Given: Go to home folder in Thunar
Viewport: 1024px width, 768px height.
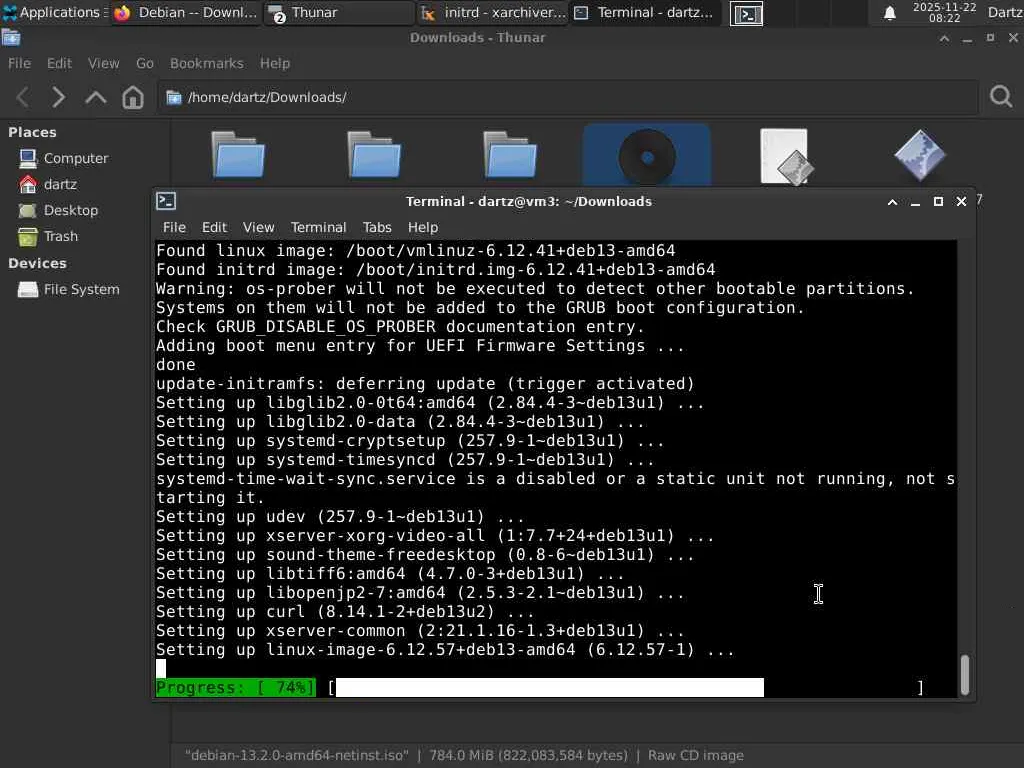Looking at the screenshot, I should [x=133, y=97].
